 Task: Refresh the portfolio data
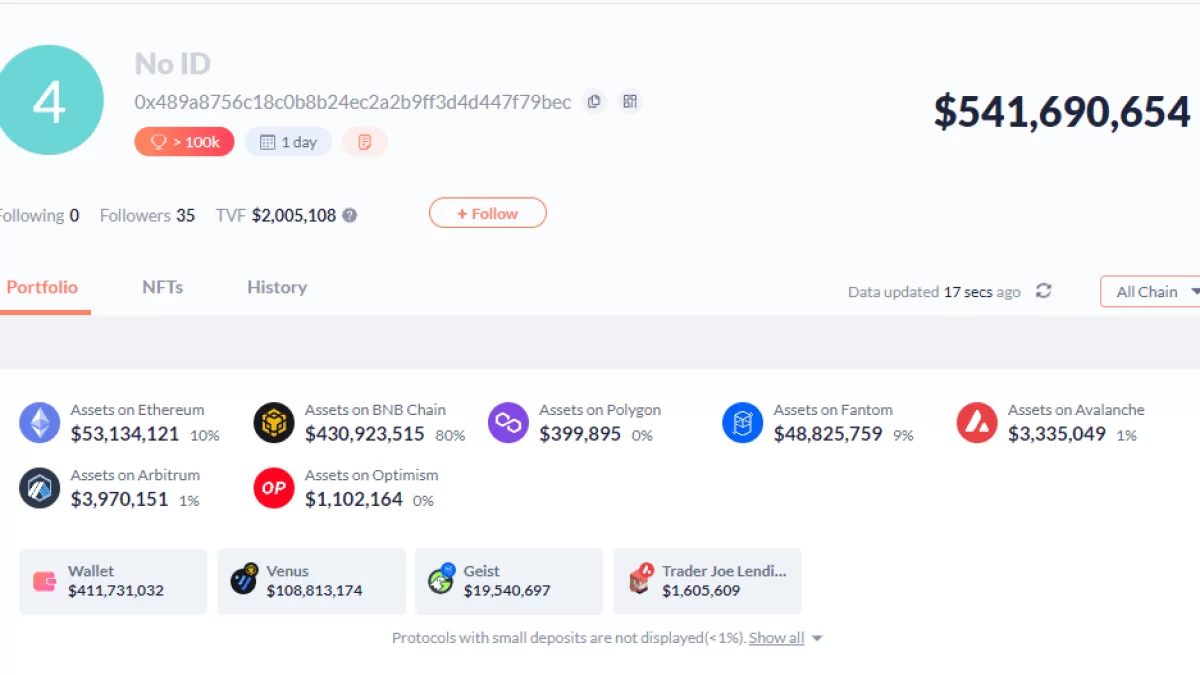coord(1044,291)
